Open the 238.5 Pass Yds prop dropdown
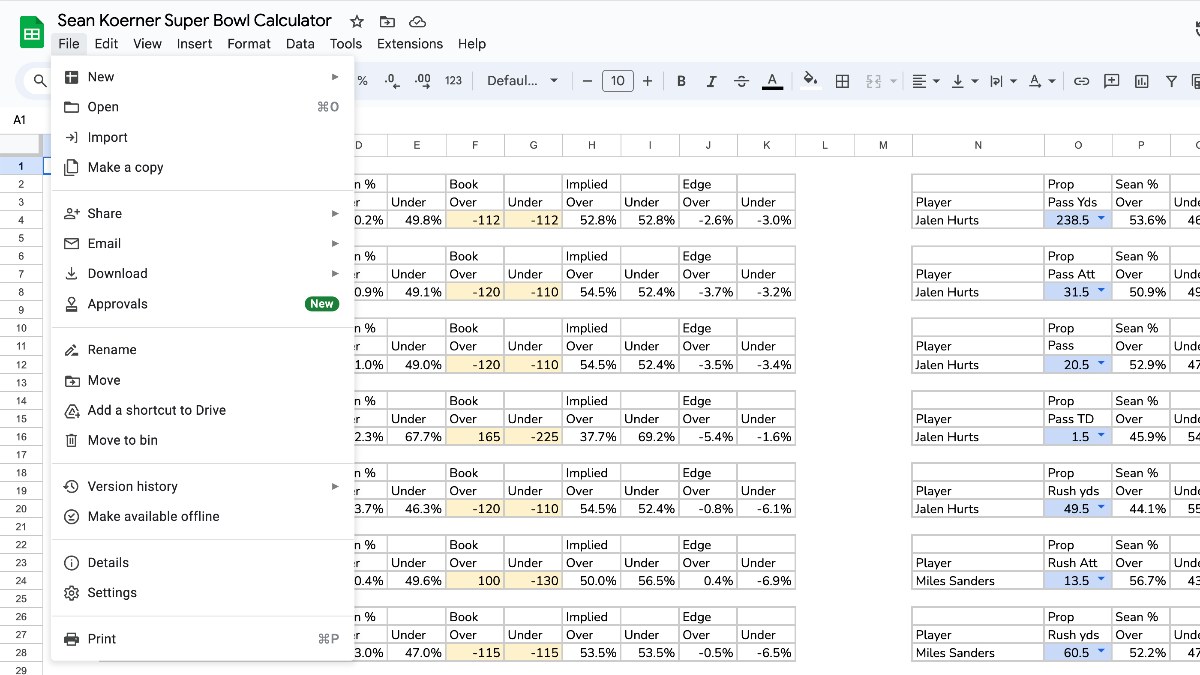The height and width of the screenshot is (675, 1200). [1101, 220]
